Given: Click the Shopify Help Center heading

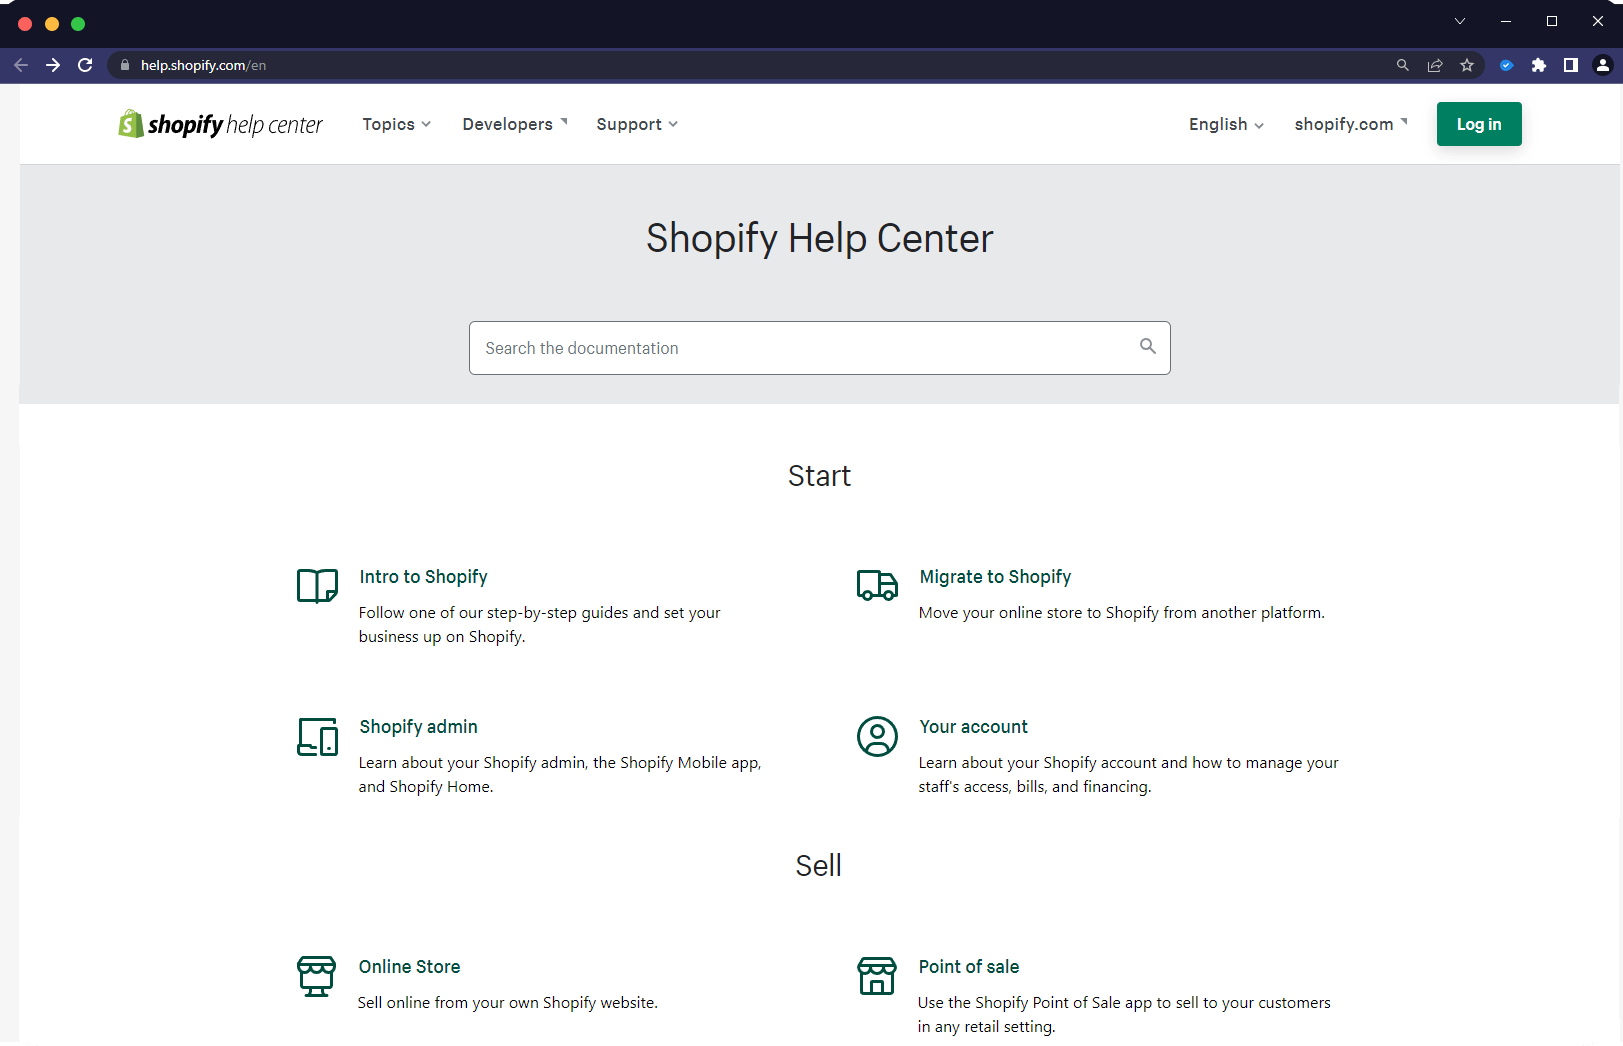Looking at the screenshot, I should tap(819, 238).
